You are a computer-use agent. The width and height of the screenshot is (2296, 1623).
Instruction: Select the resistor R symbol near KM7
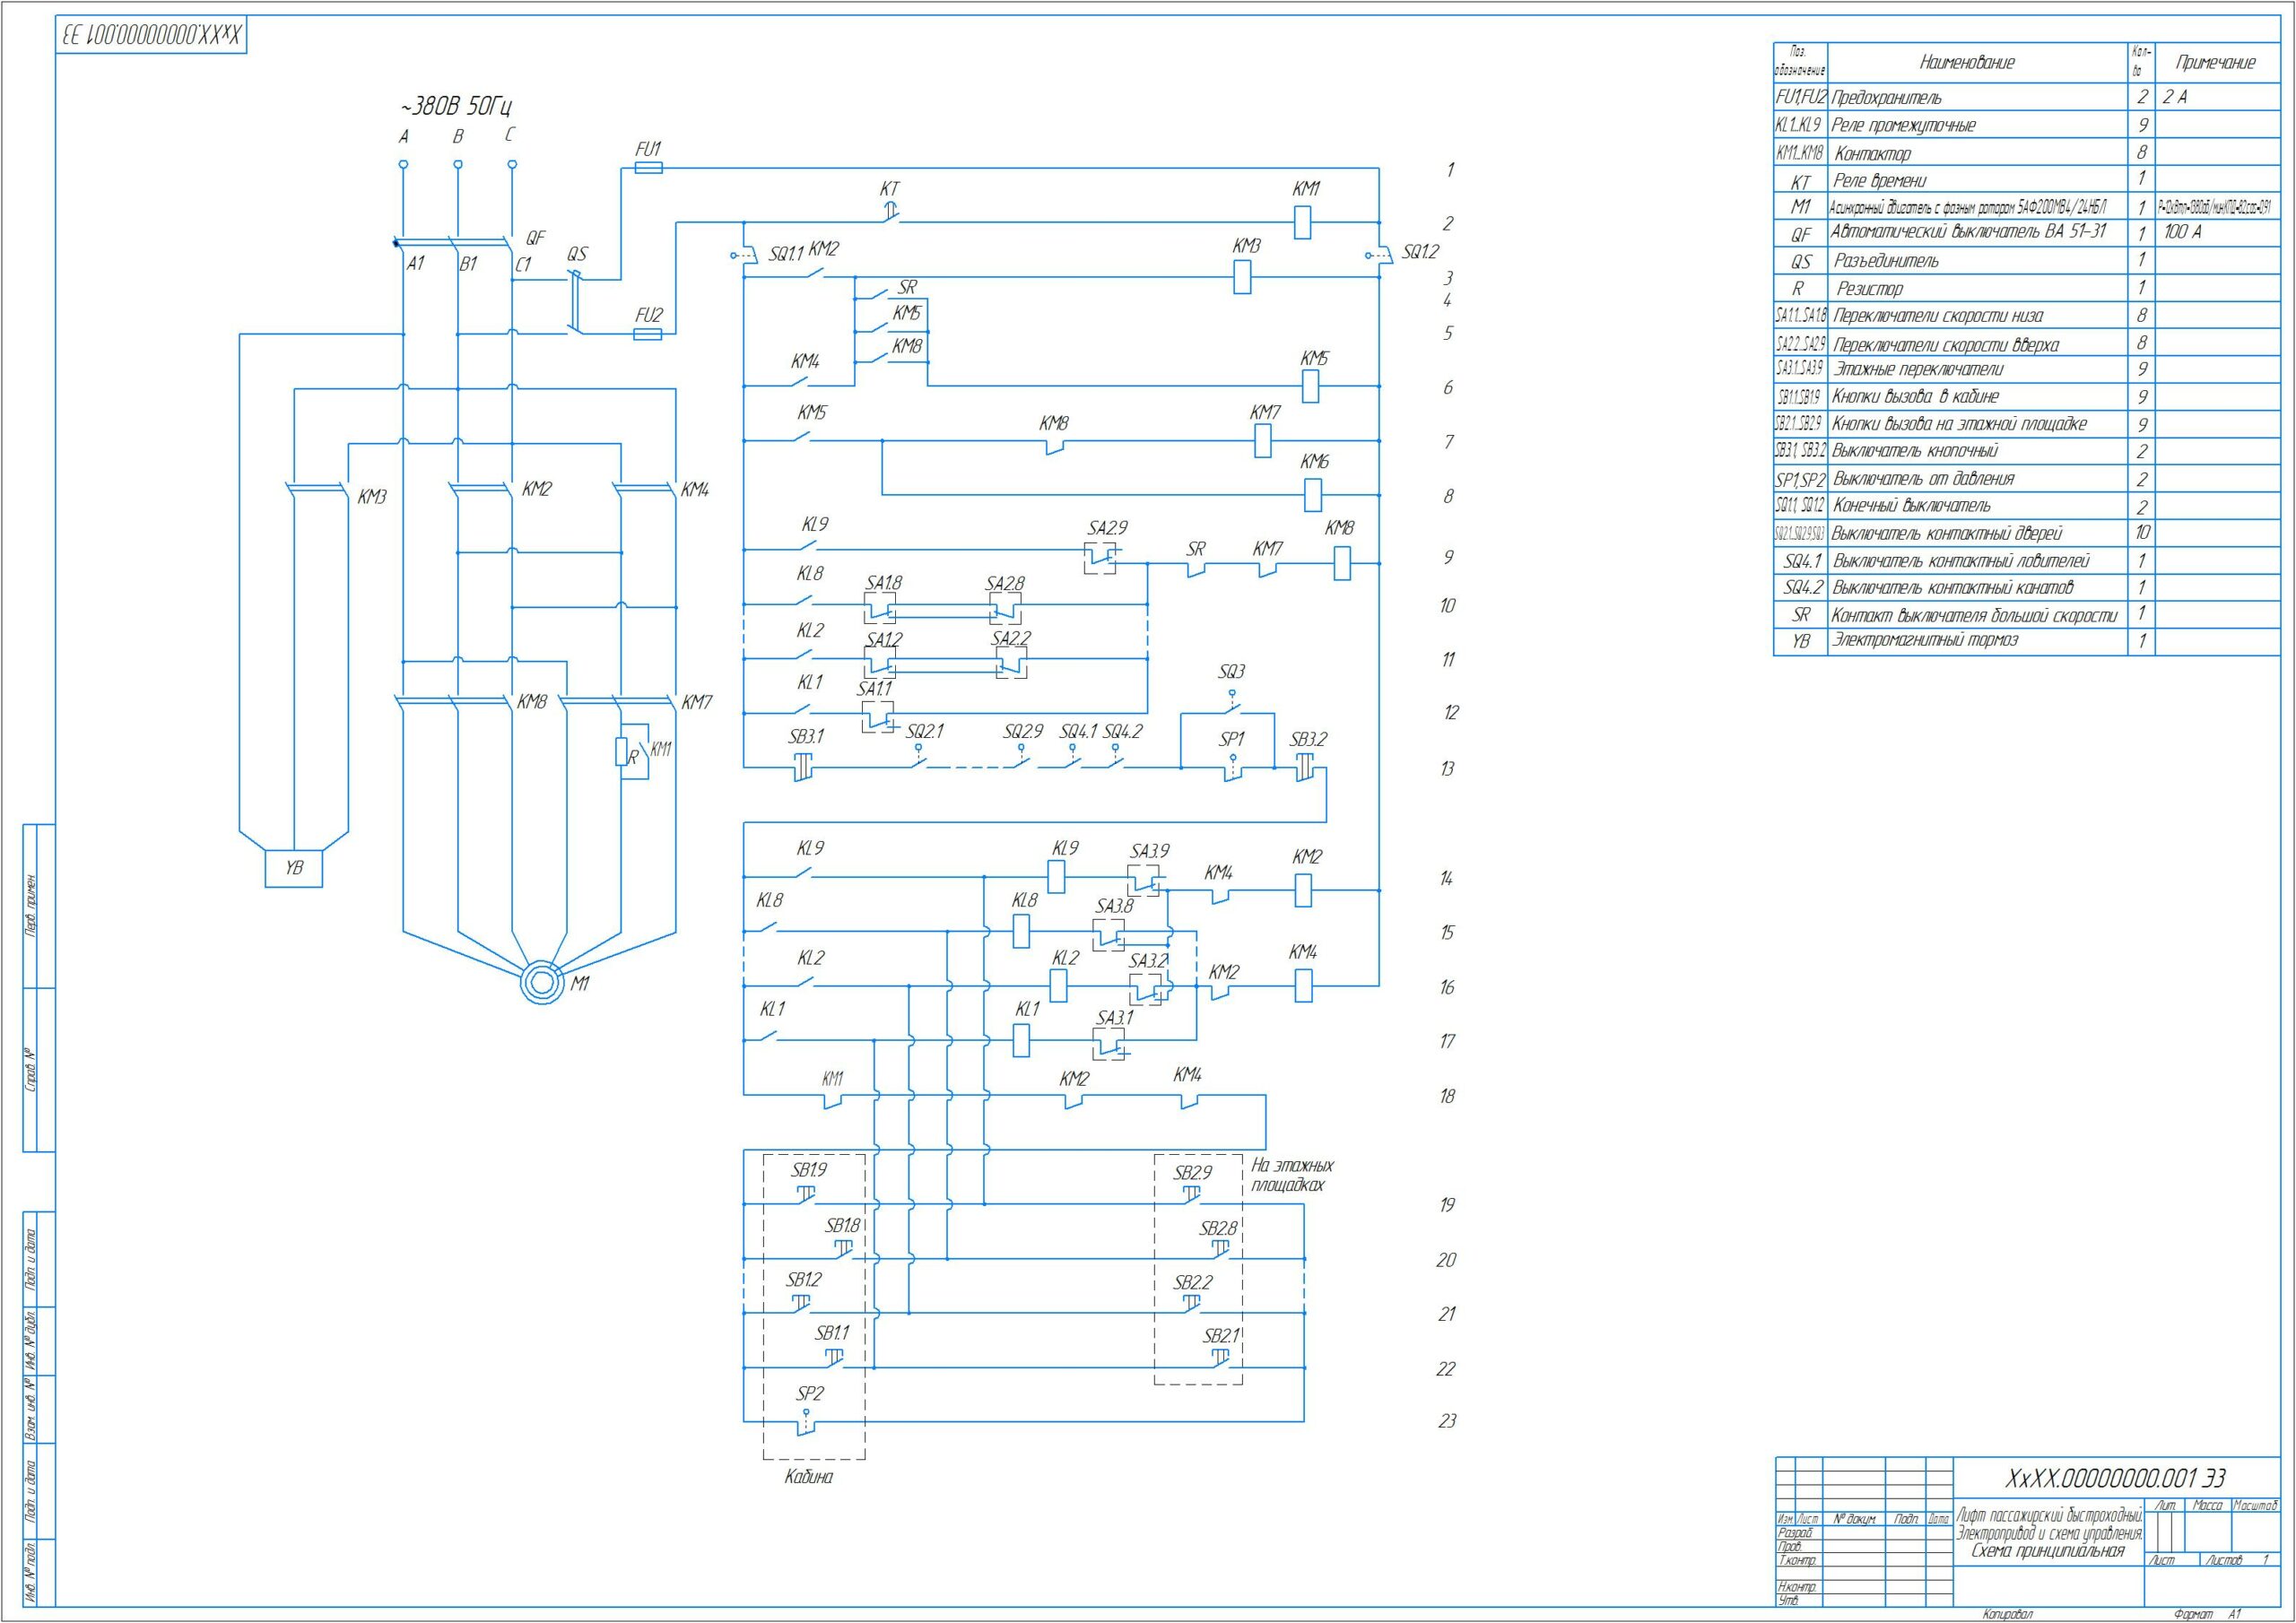click(621, 752)
